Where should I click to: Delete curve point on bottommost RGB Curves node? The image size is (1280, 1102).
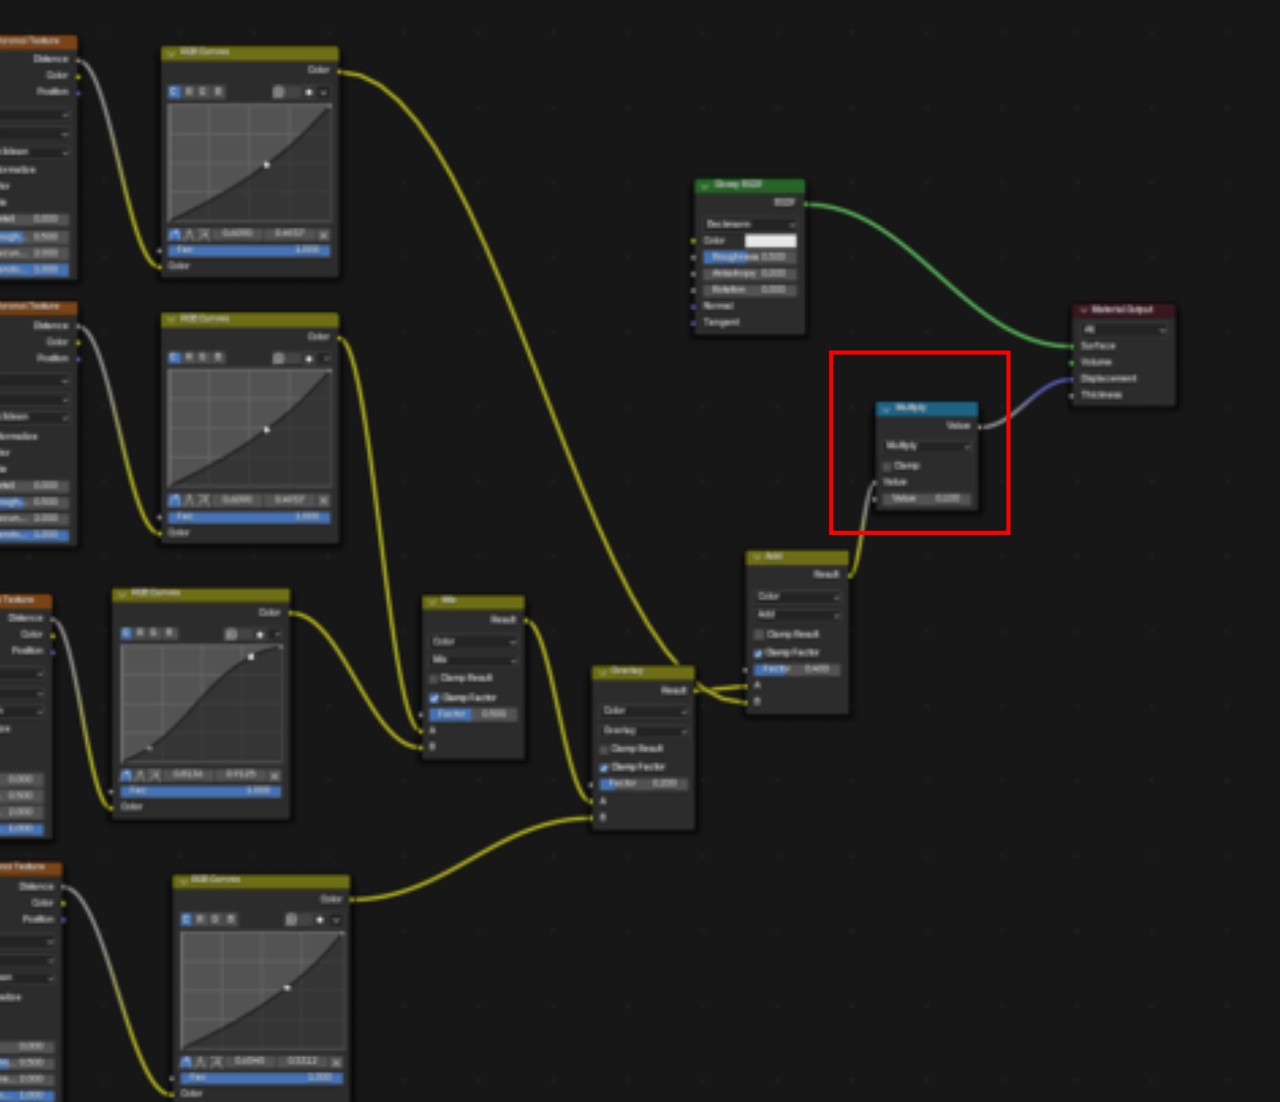click(x=335, y=1062)
